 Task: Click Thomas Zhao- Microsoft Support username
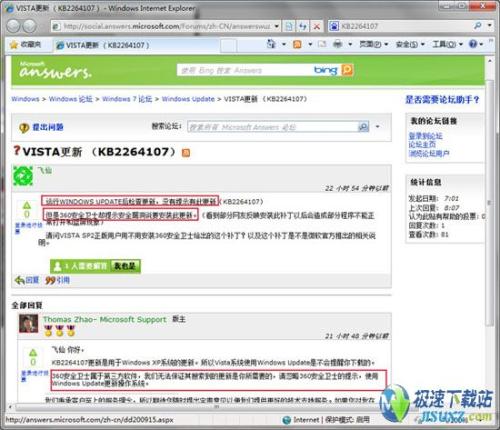pyautogui.click(x=105, y=319)
